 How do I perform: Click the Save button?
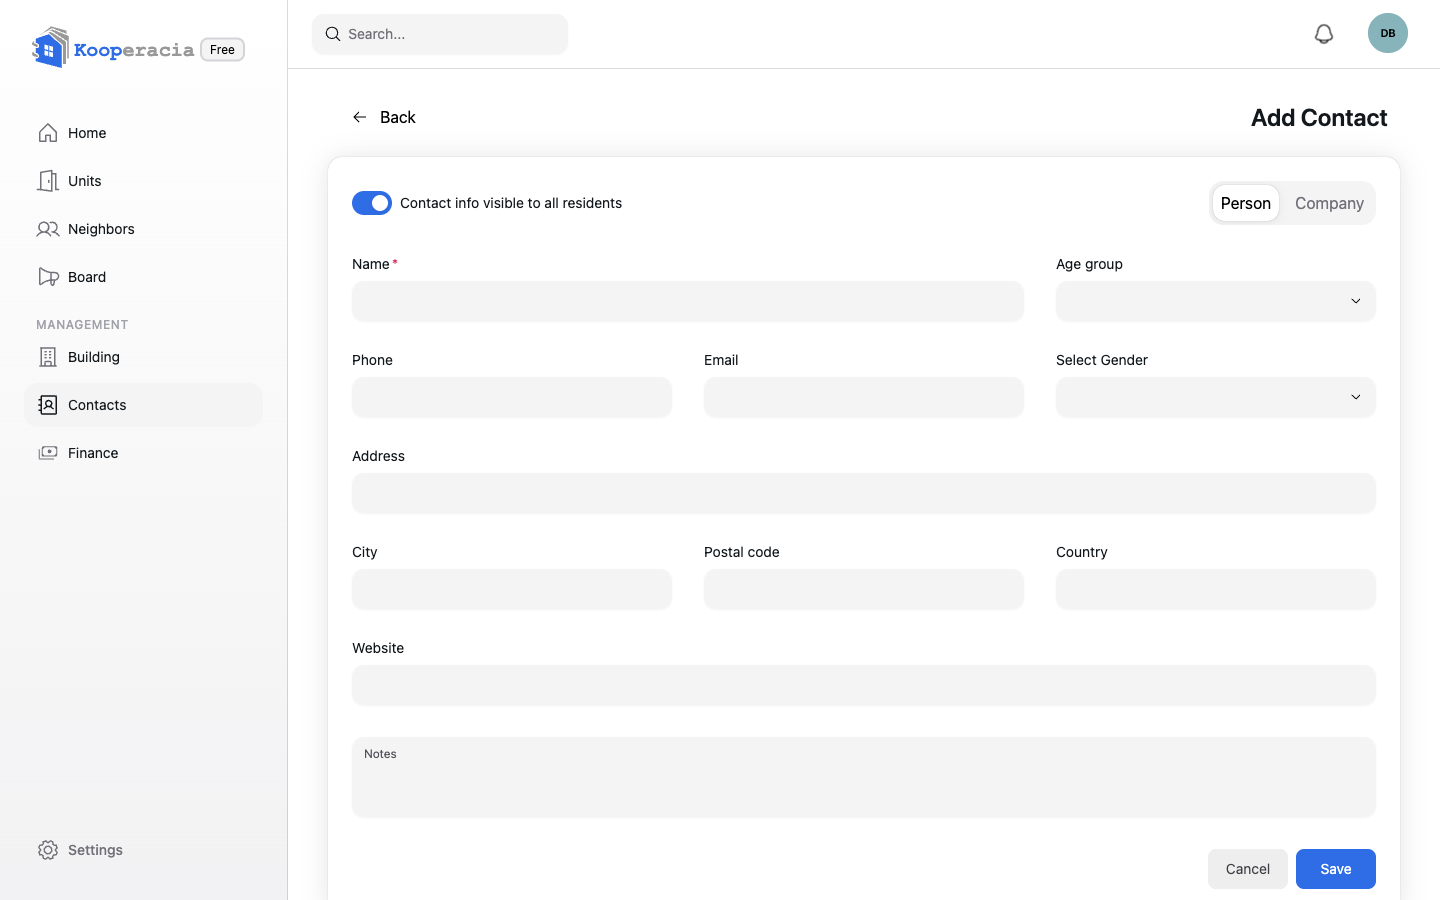[x=1336, y=869]
